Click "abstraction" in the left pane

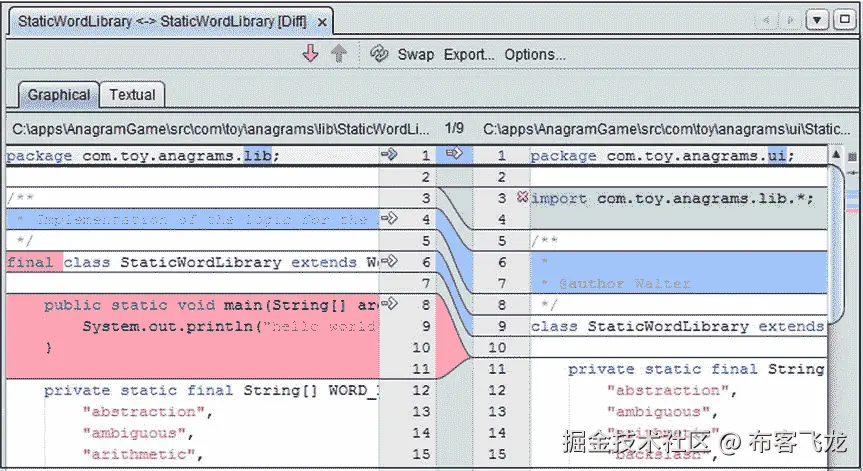[143, 412]
